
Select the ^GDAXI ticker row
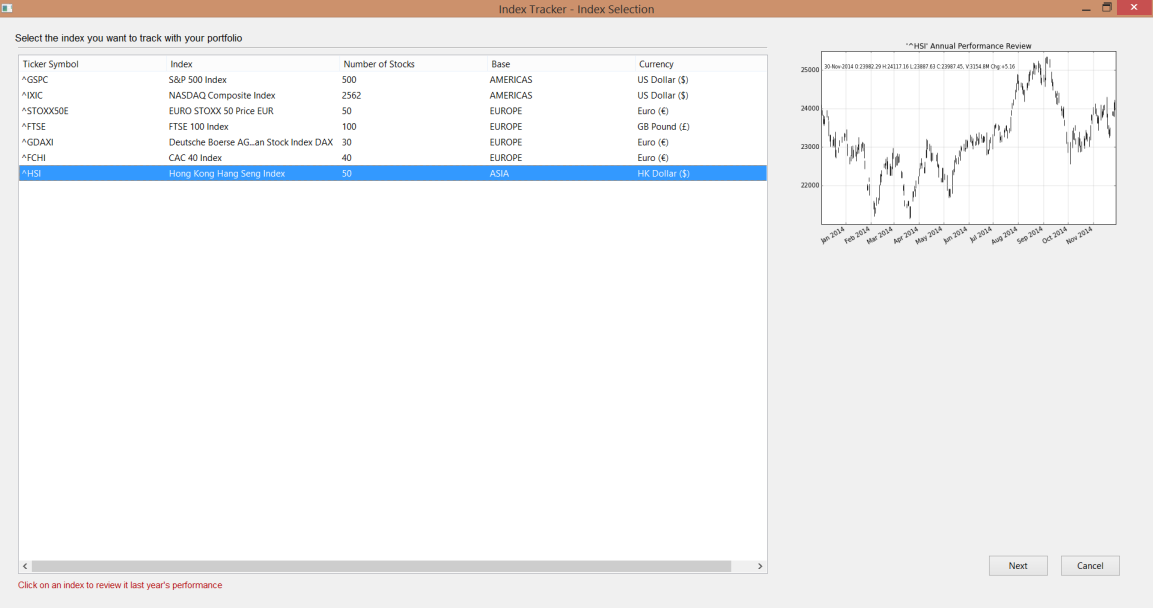[393, 143]
